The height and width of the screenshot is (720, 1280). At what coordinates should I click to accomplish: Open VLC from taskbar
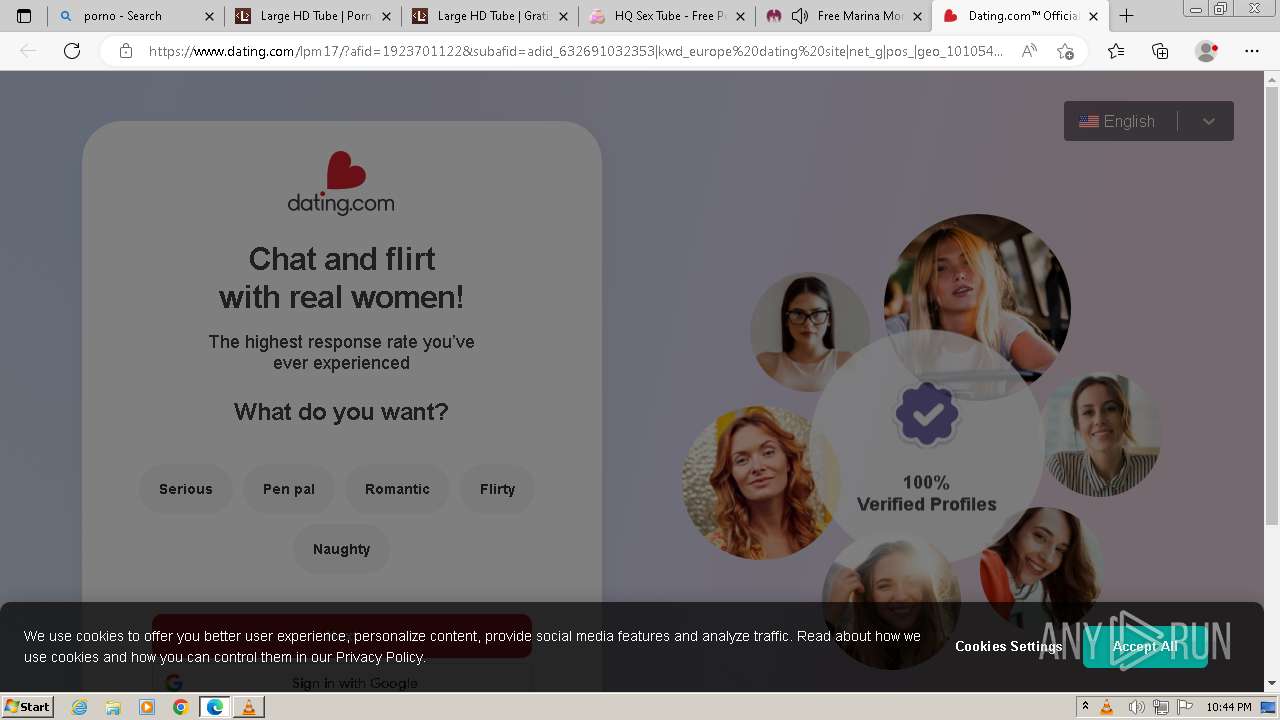point(249,707)
